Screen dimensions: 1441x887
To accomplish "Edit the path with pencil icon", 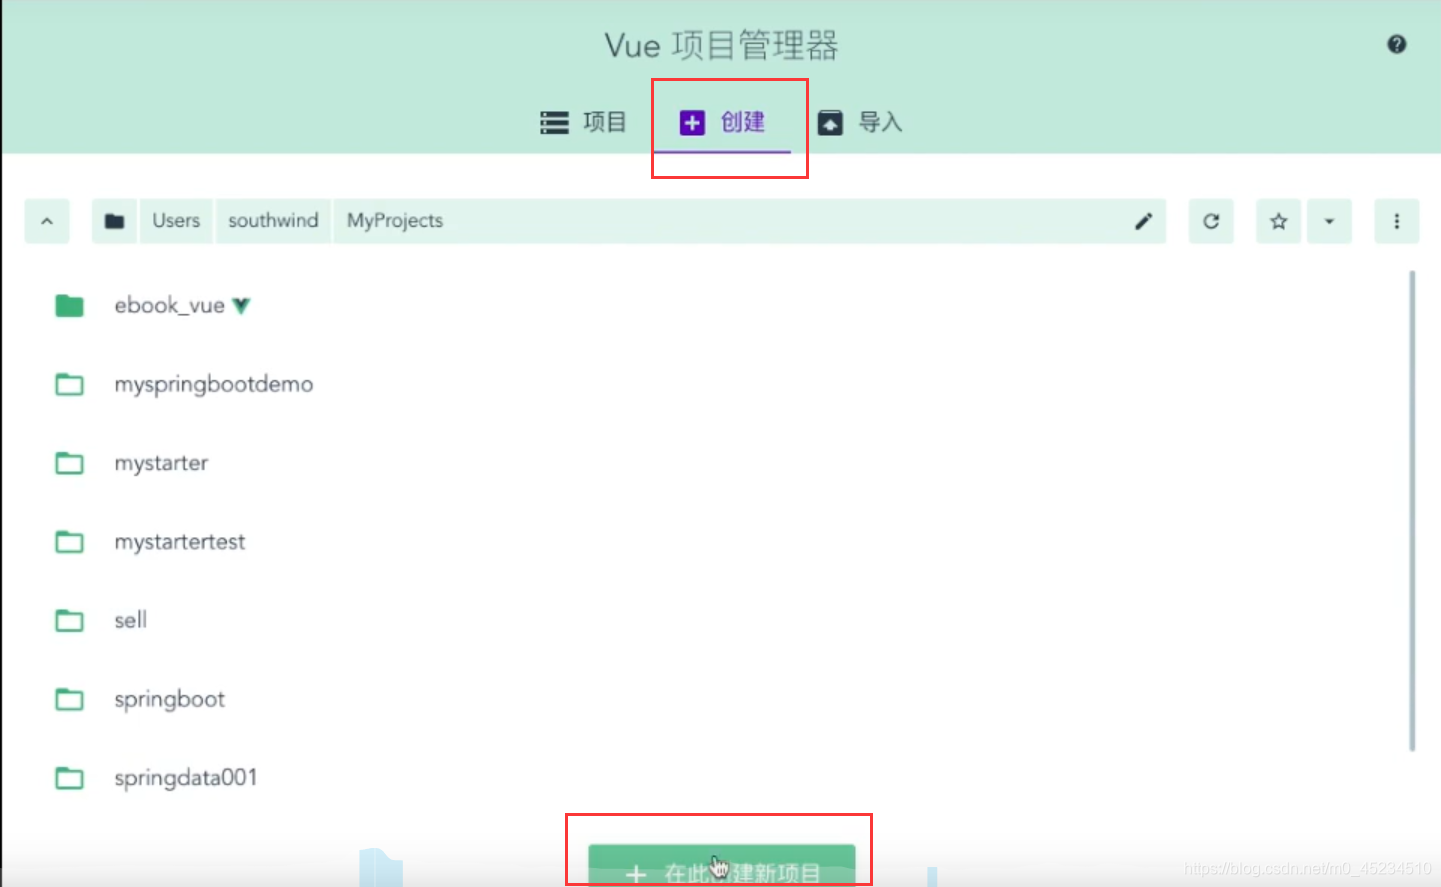I will point(1143,221).
